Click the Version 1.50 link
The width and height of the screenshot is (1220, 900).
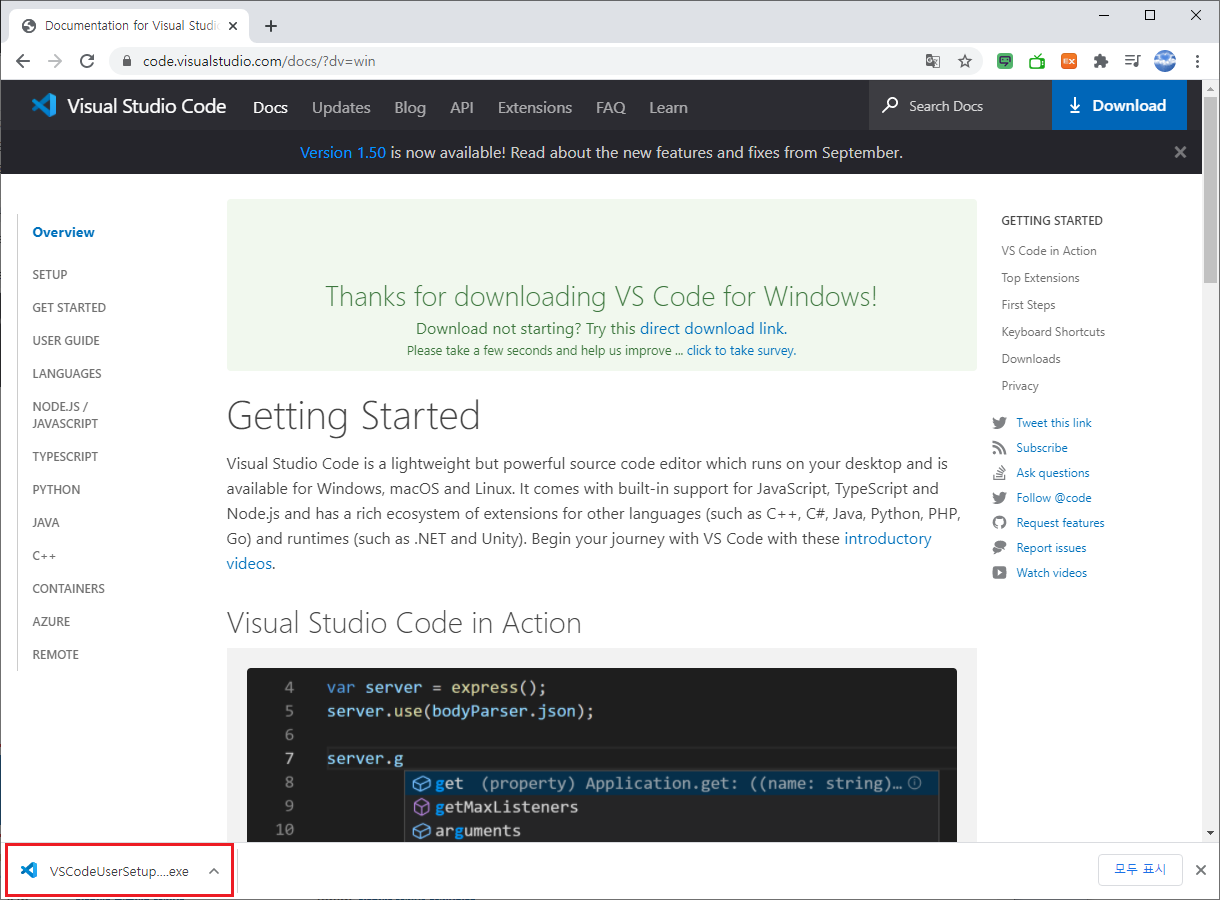(x=343, y=153)
